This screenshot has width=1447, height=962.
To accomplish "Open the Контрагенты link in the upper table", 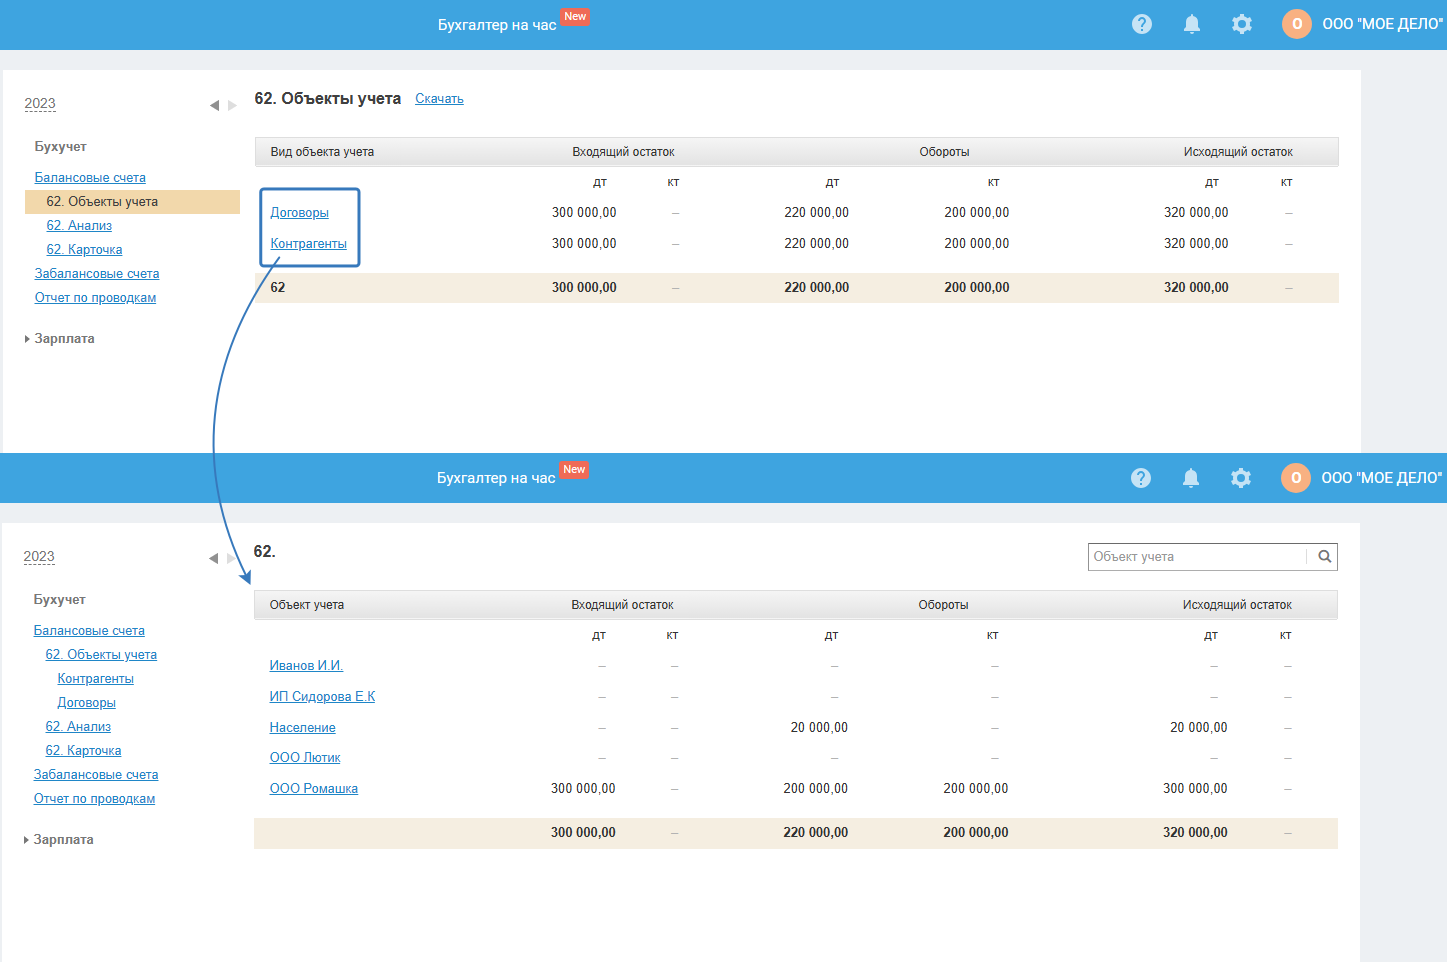I will [x=308, y=244].
